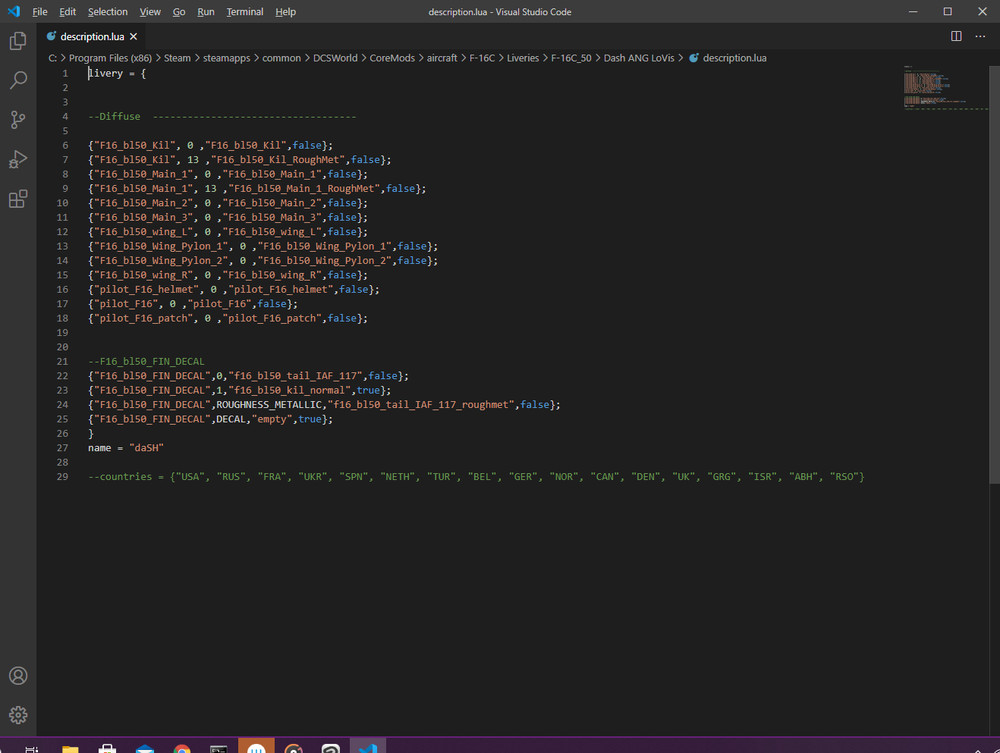Expand the Liveries breadcrumb folder
The height and width of the screenshot is (753, 1000).
[522, 58]
